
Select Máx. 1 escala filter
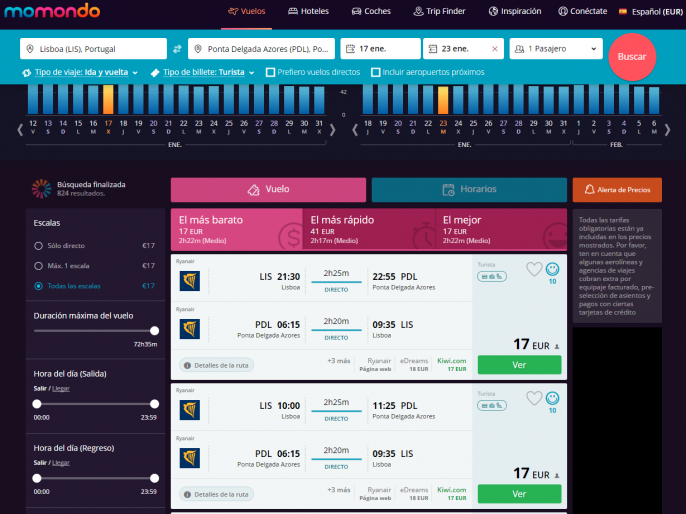point(38,266)
